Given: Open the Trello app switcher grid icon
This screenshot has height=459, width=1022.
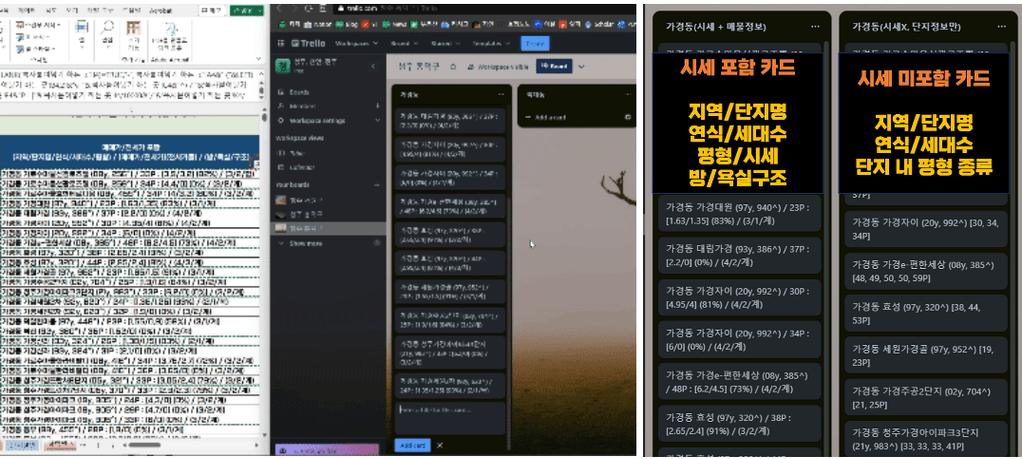Looking at the screenshot, I should point(281,43).
